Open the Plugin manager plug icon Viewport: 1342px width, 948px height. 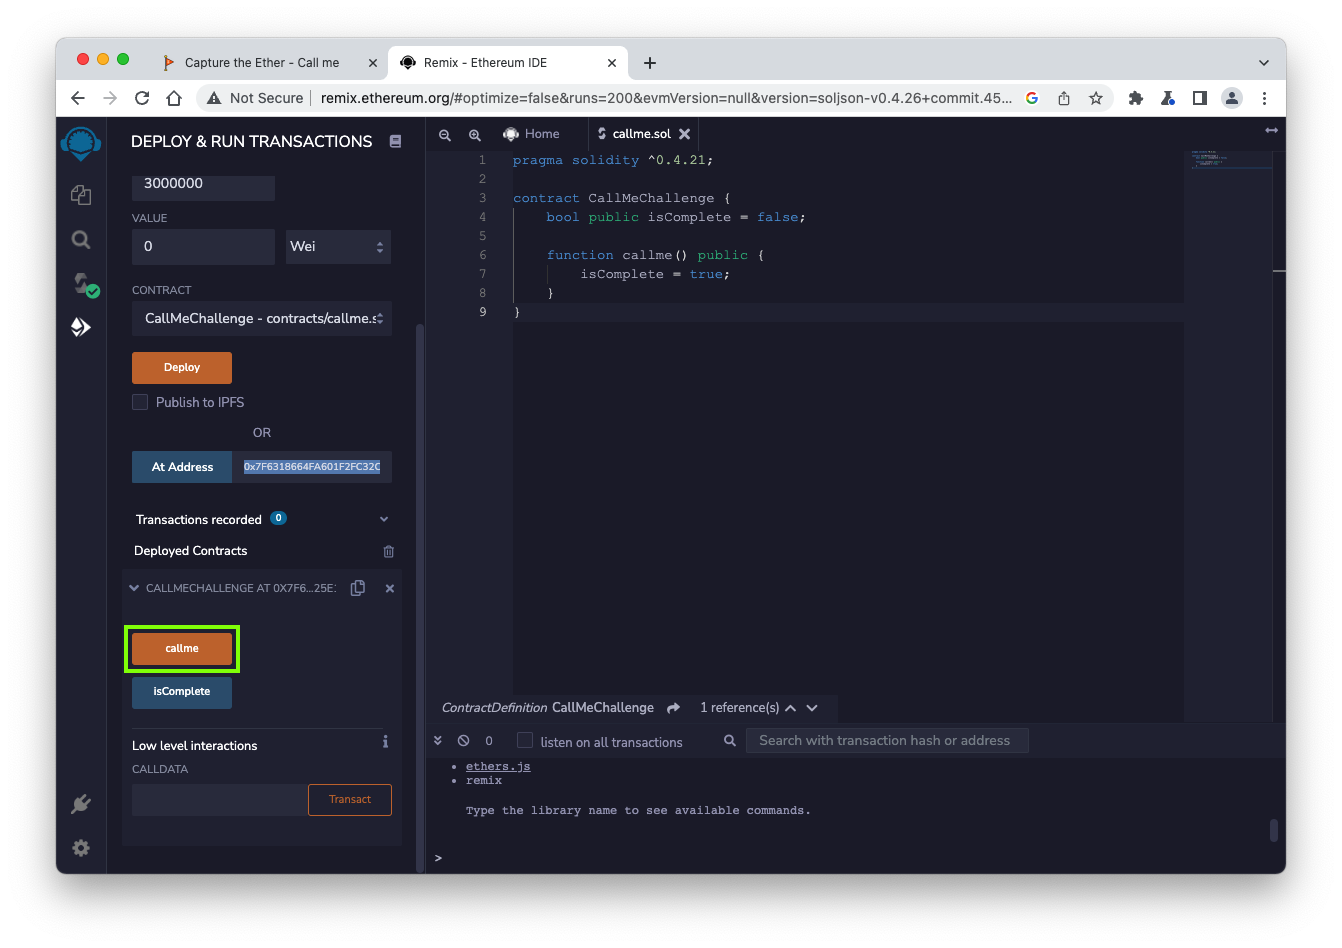click(x=81, y=804)
